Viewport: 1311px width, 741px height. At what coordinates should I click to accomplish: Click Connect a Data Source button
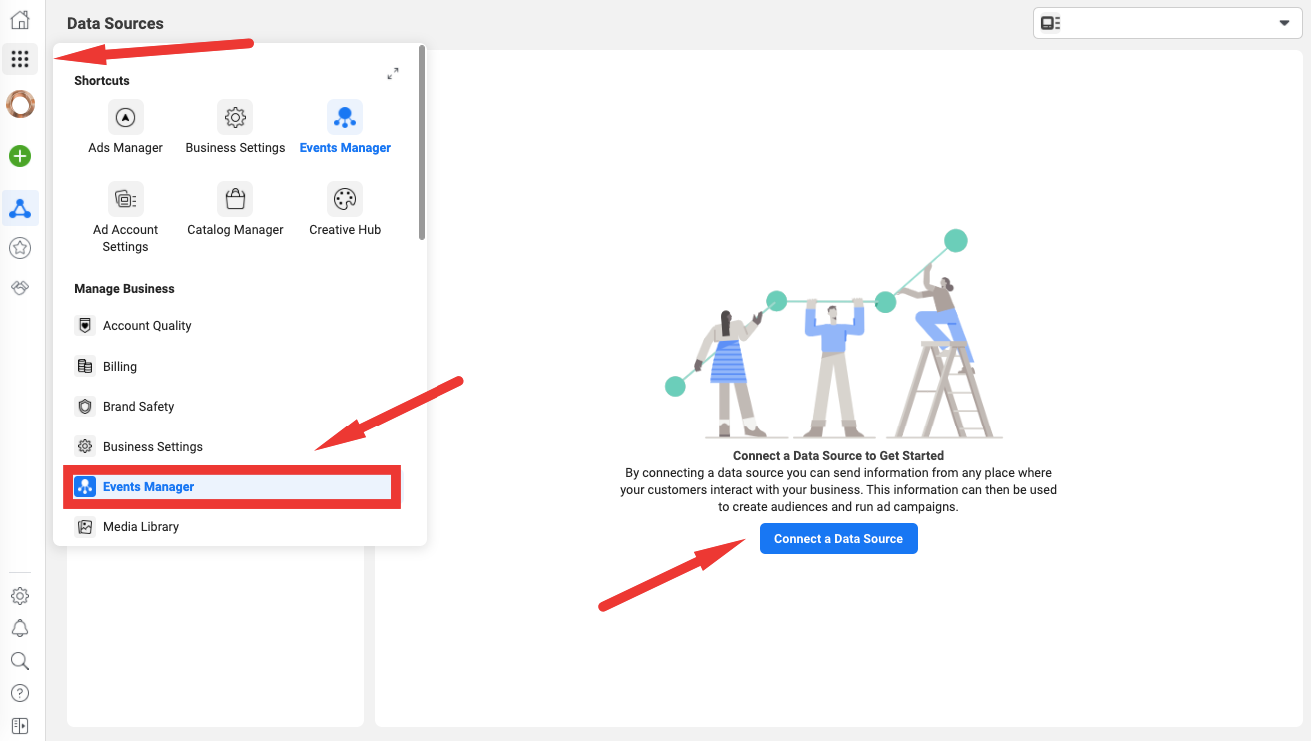[838, 539]
